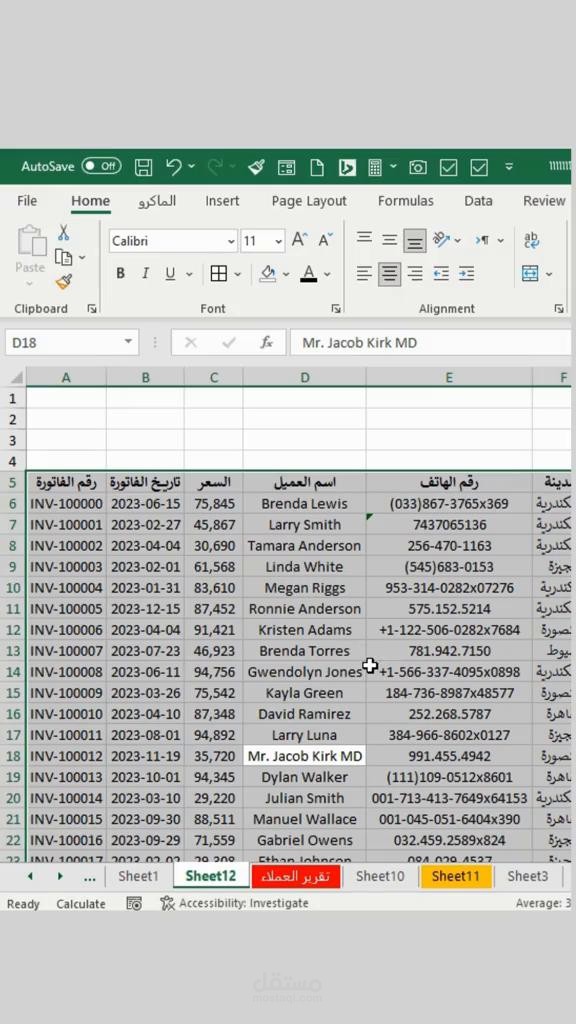576x1024 pixels.
Task: Open the red تقرير العملاء sheet tab
Action: tap(296, 876)
